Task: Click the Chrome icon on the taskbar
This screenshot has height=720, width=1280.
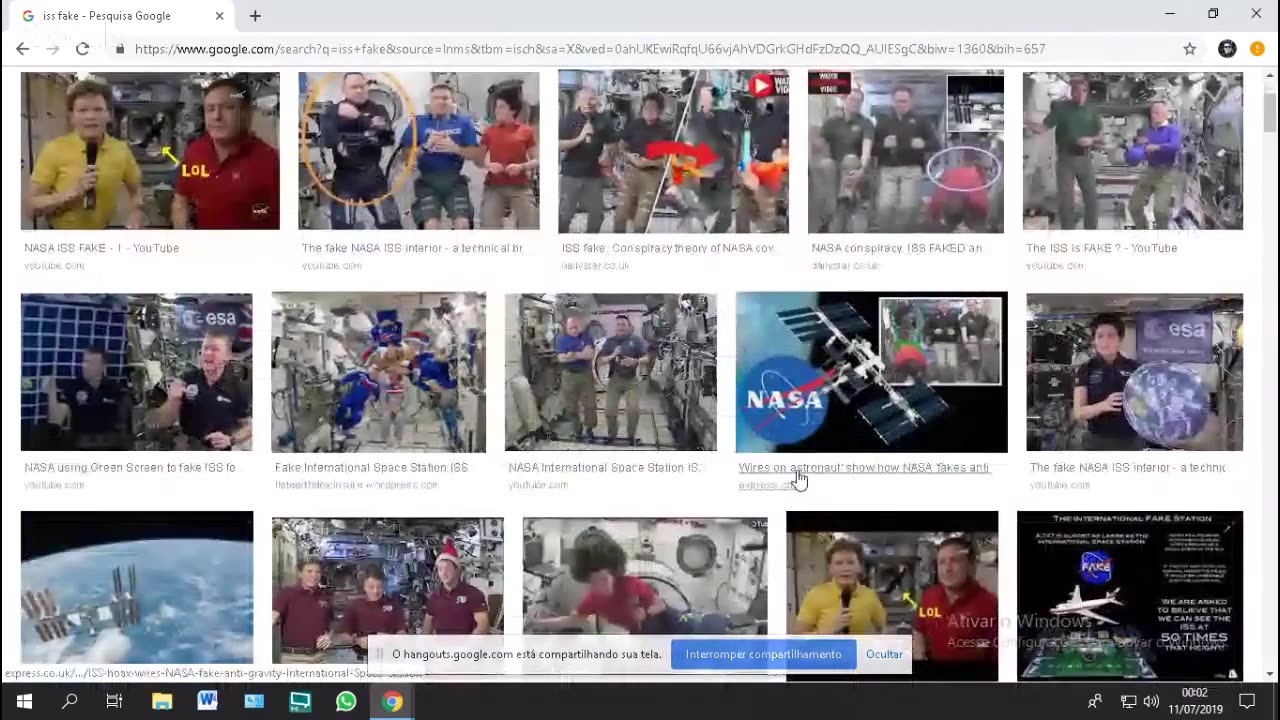Action: click(392, 702)
